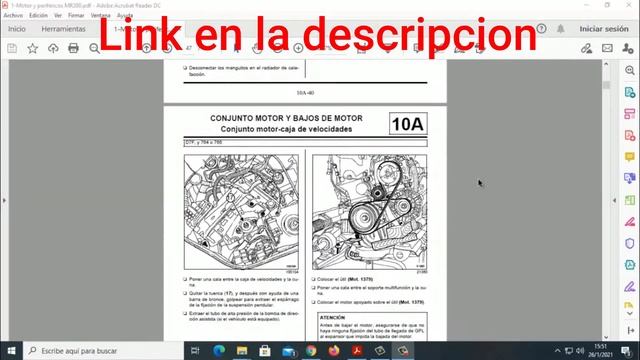Click heading CONJUNTO MOTOR Y BAJOS DE MOTOR
640x360 pixels.
click(x=286, y=118)
